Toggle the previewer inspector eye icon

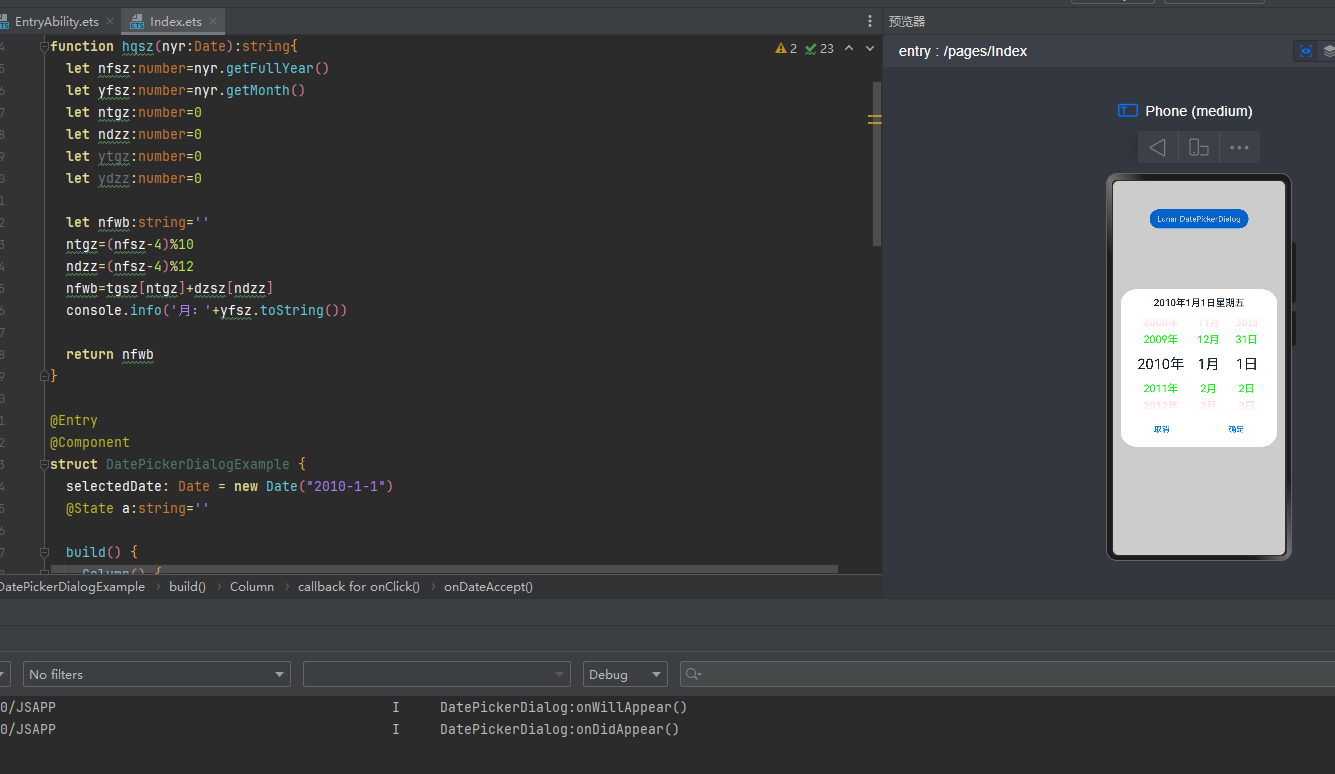1305,51
